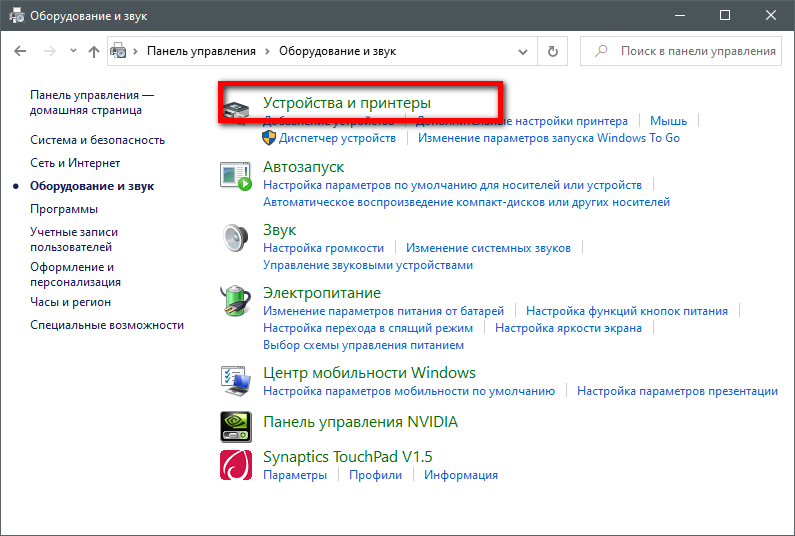
Task: Select Сеть и Интернет in sidebar
Action: tap(75, 163)
